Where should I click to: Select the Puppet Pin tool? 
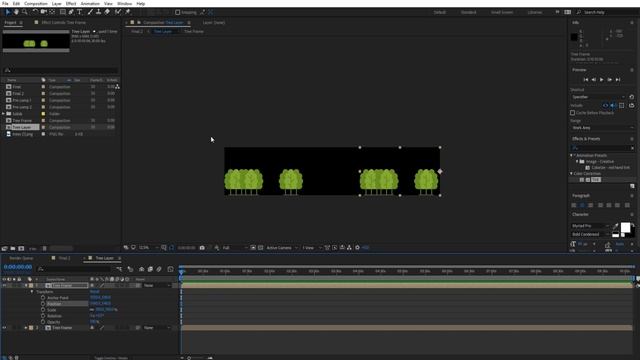click(x=127, y=12)
